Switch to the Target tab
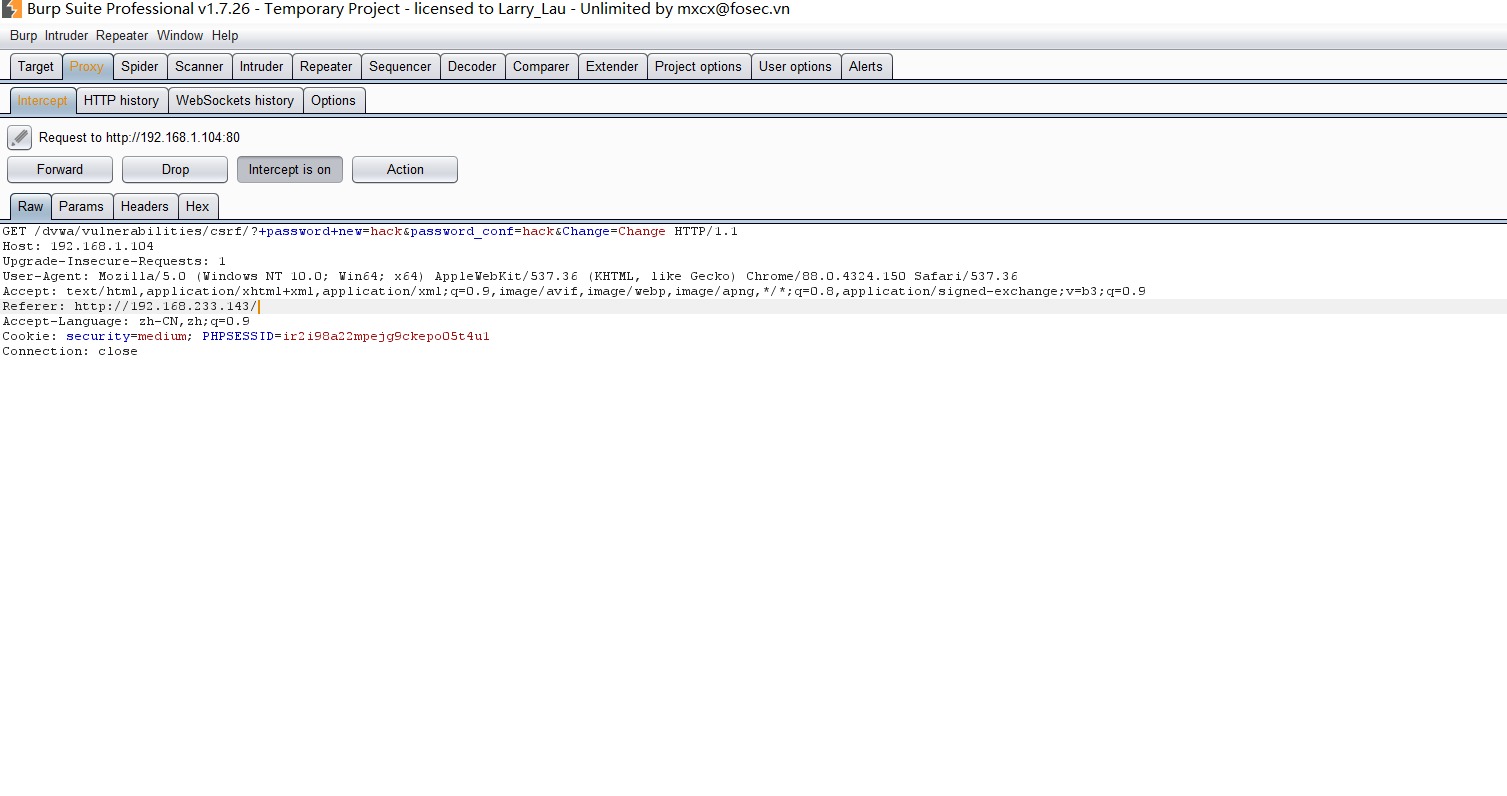This screenshot has height=796, width=1507. [36, 67]
